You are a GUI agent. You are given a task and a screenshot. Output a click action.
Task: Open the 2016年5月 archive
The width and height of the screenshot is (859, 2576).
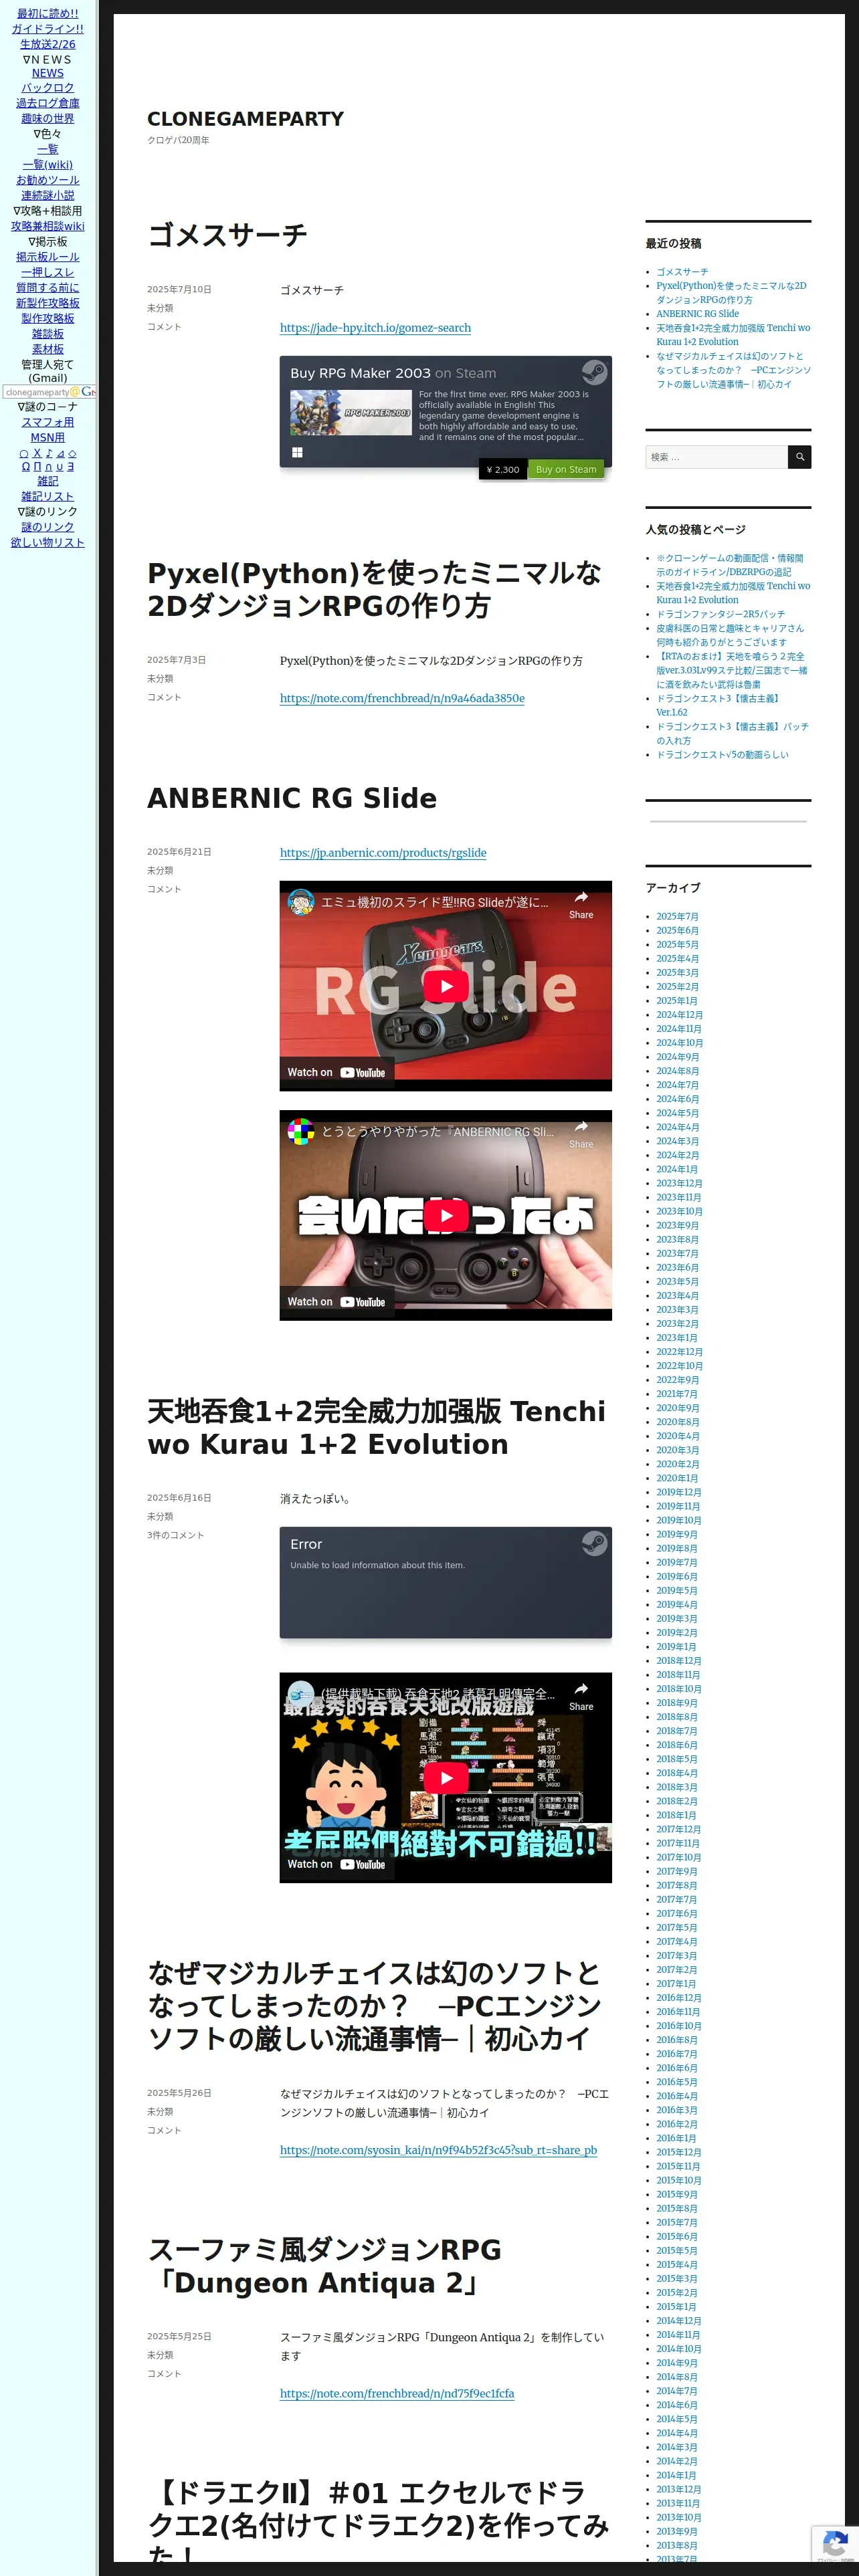677,2082
